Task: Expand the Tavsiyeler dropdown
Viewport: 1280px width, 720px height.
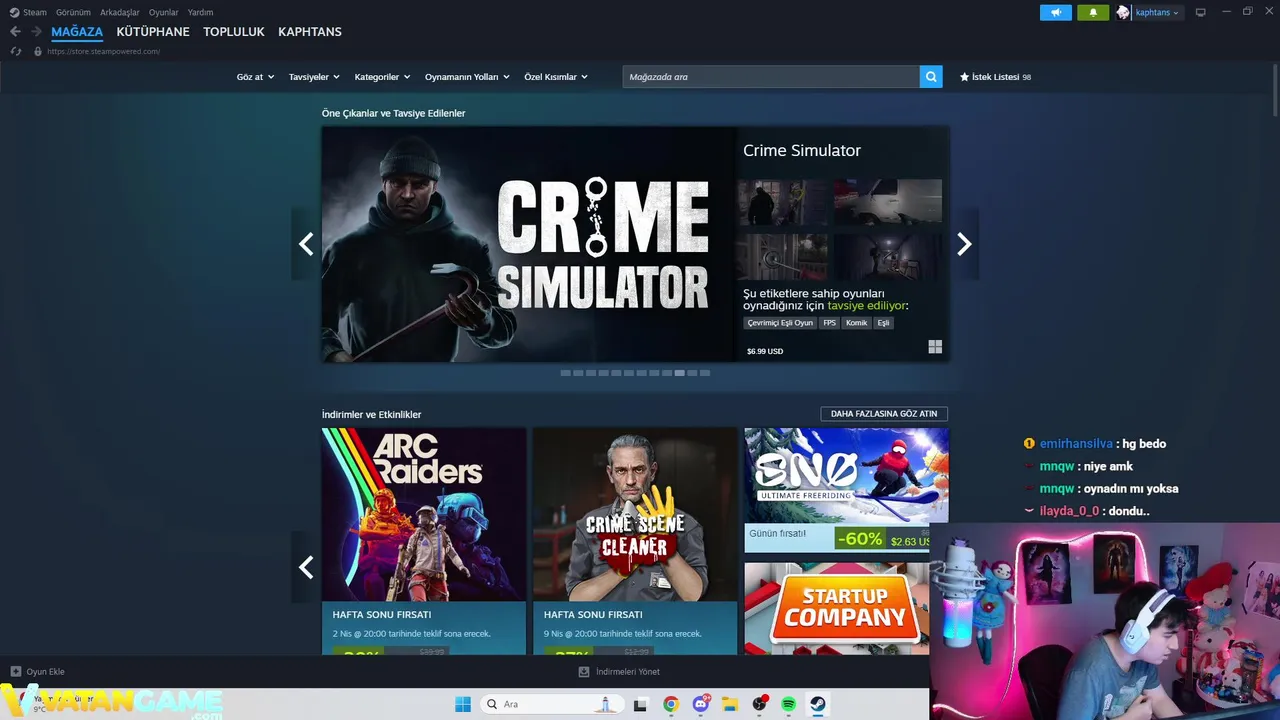Action: point(314,77)
